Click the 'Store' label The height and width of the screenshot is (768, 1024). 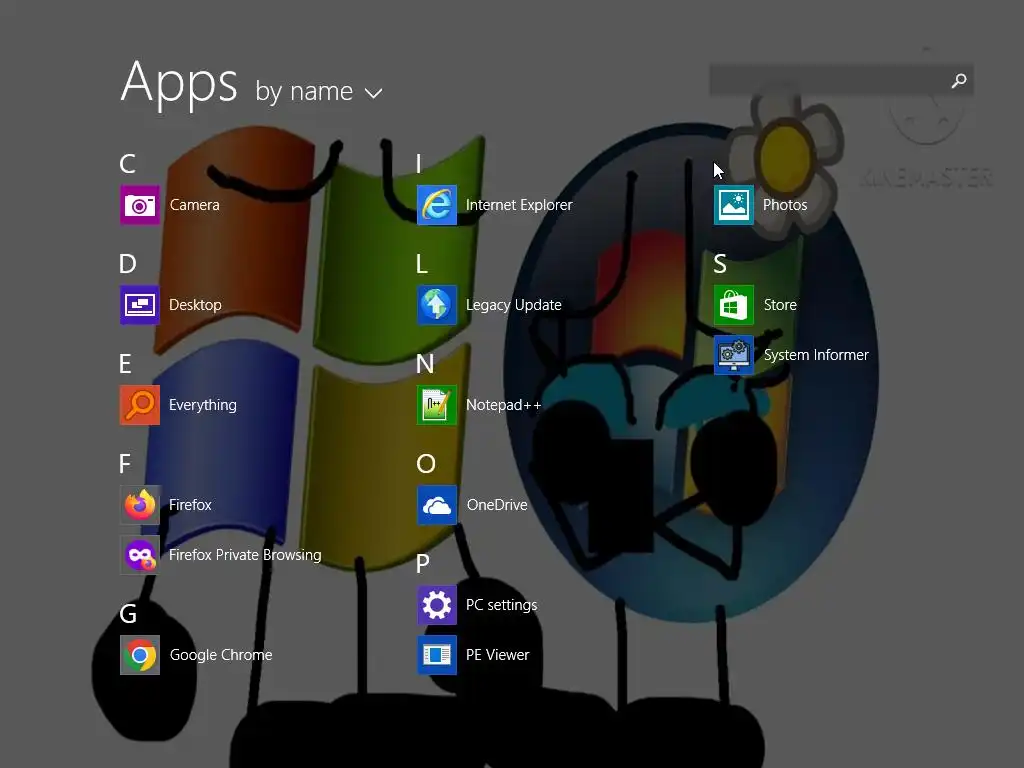780,305
